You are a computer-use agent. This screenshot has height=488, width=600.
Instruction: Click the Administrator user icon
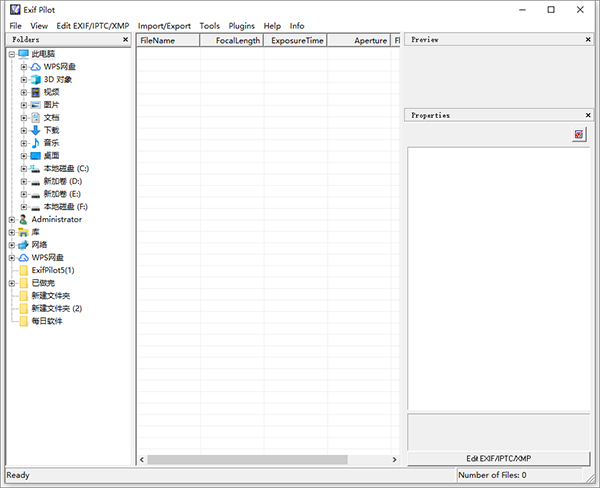tap(23, 219)
